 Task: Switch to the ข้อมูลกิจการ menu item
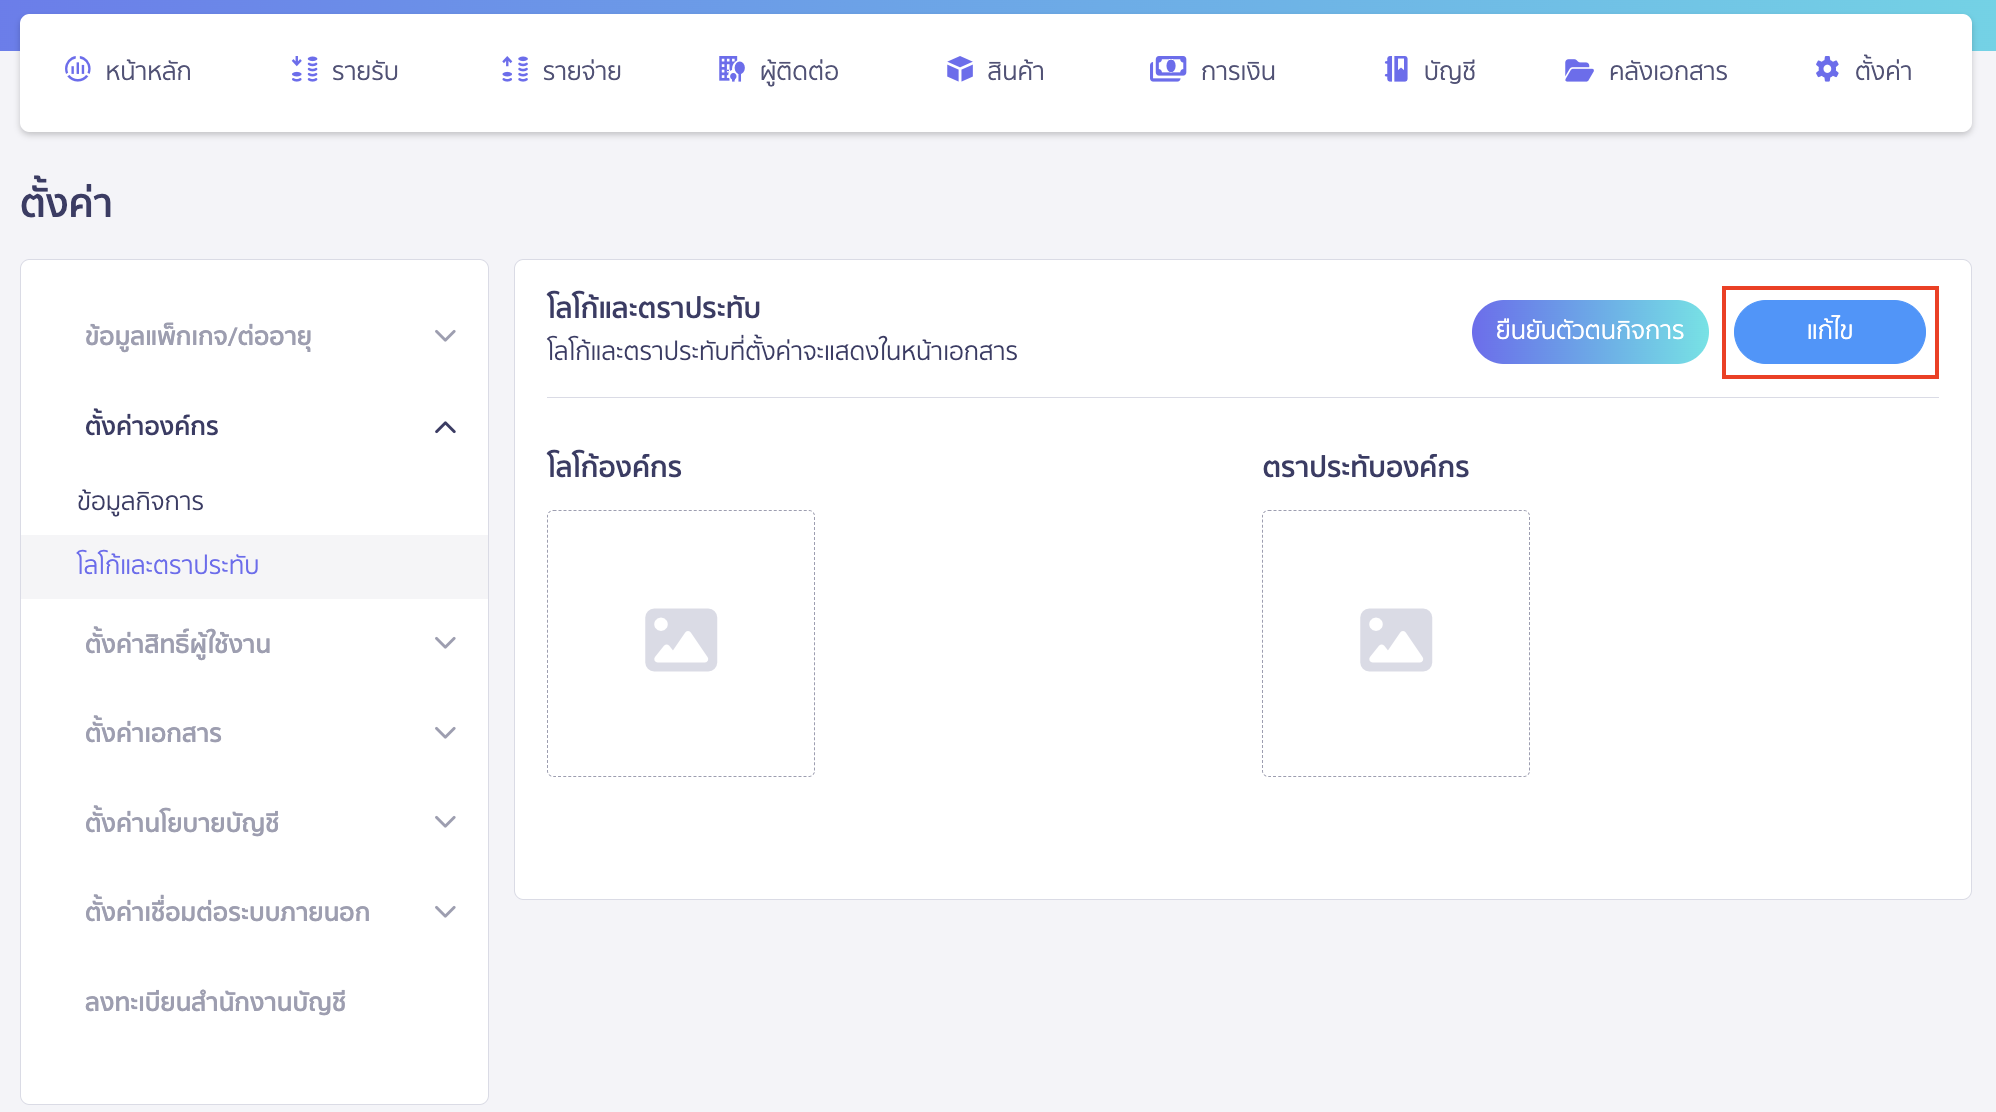(140, 500)
